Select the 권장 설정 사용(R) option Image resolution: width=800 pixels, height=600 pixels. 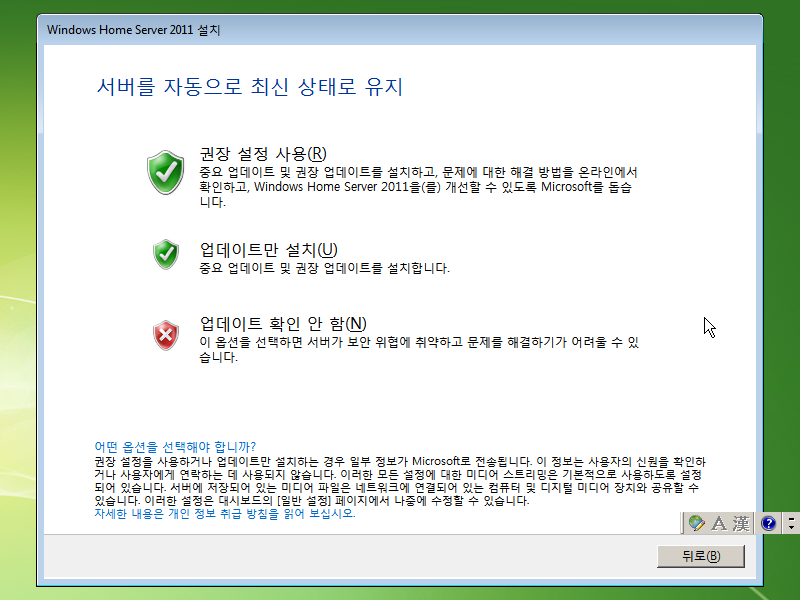point(263,154)
